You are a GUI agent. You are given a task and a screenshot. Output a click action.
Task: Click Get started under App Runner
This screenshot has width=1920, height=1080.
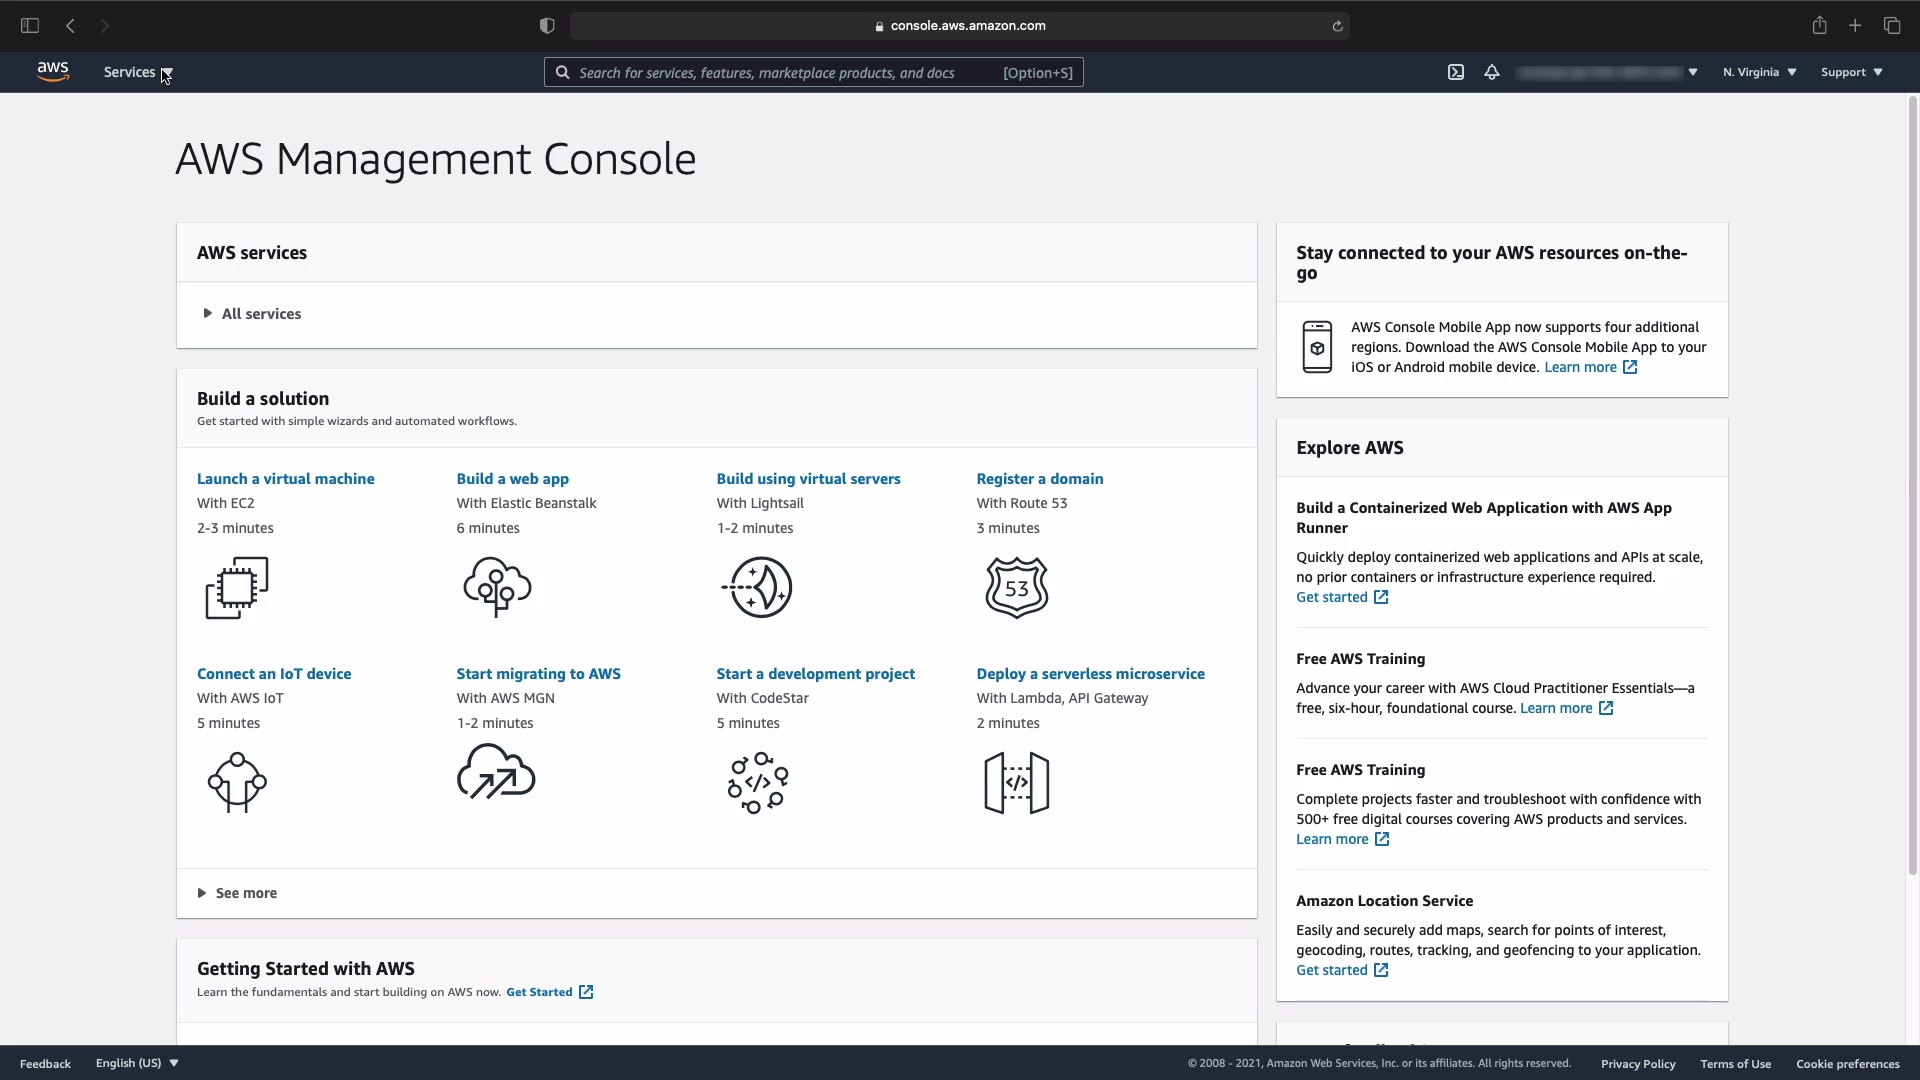coord(1331,597)
